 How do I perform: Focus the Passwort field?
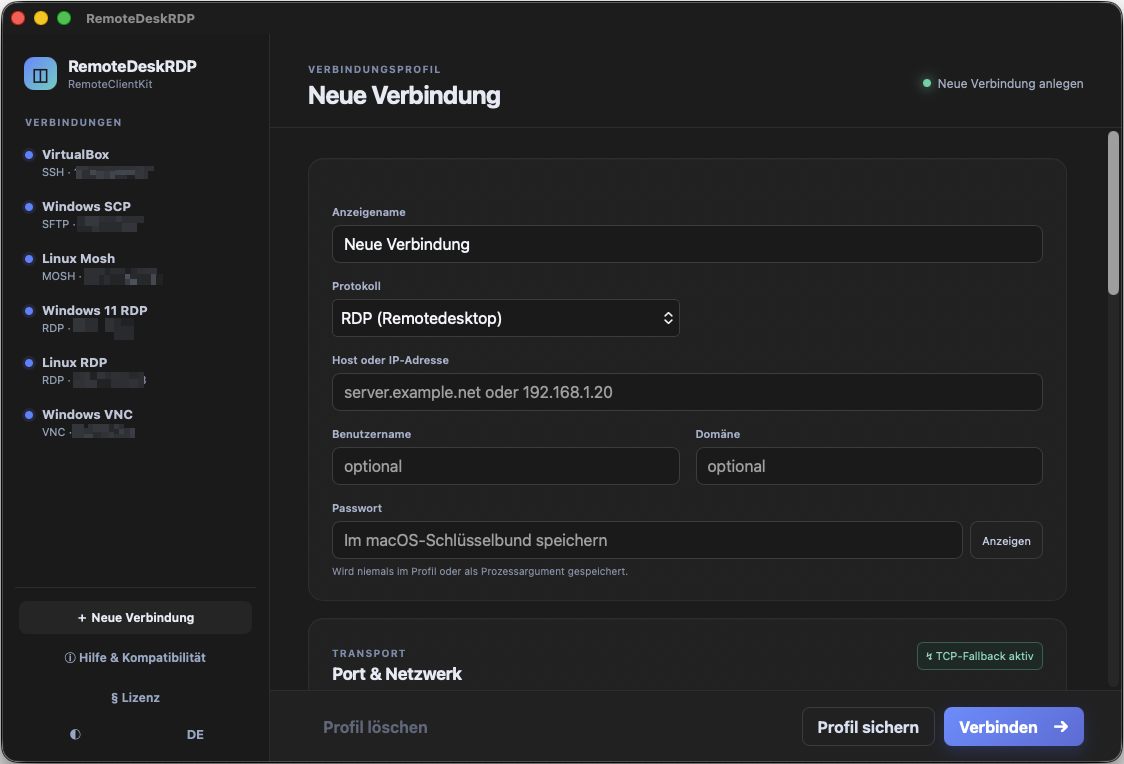[x=647, y=540]
